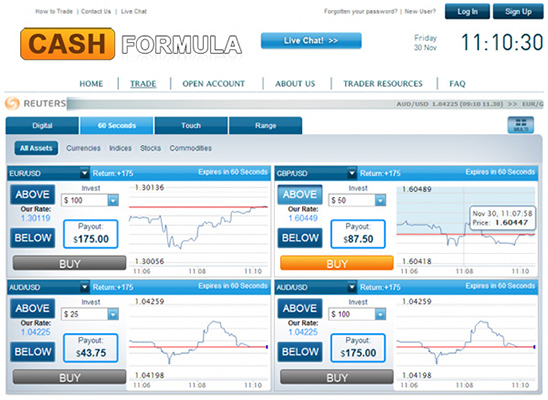Image resolution: width=548 pixels, height=400 pixels.
Task: Choose BELOW for EUR/USD
Action: coord(33,238)
